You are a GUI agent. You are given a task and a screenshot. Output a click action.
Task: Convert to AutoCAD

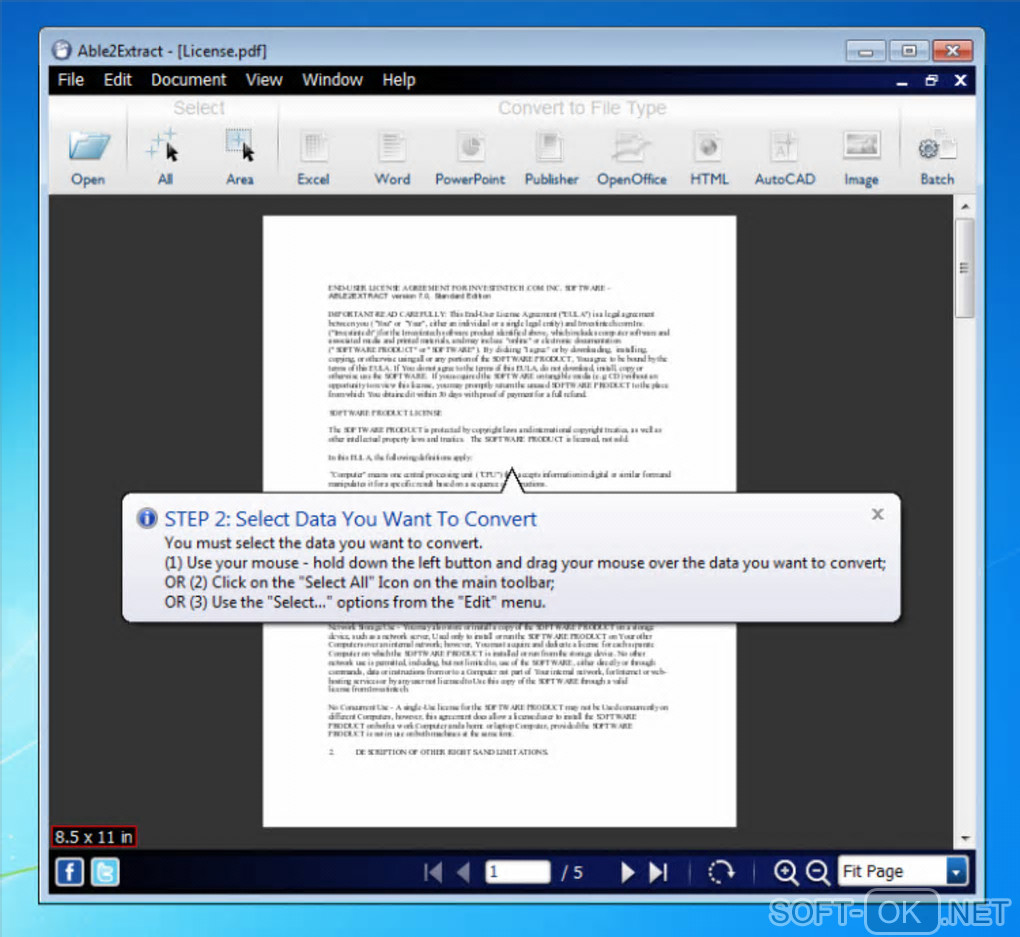tap(785, 158)
